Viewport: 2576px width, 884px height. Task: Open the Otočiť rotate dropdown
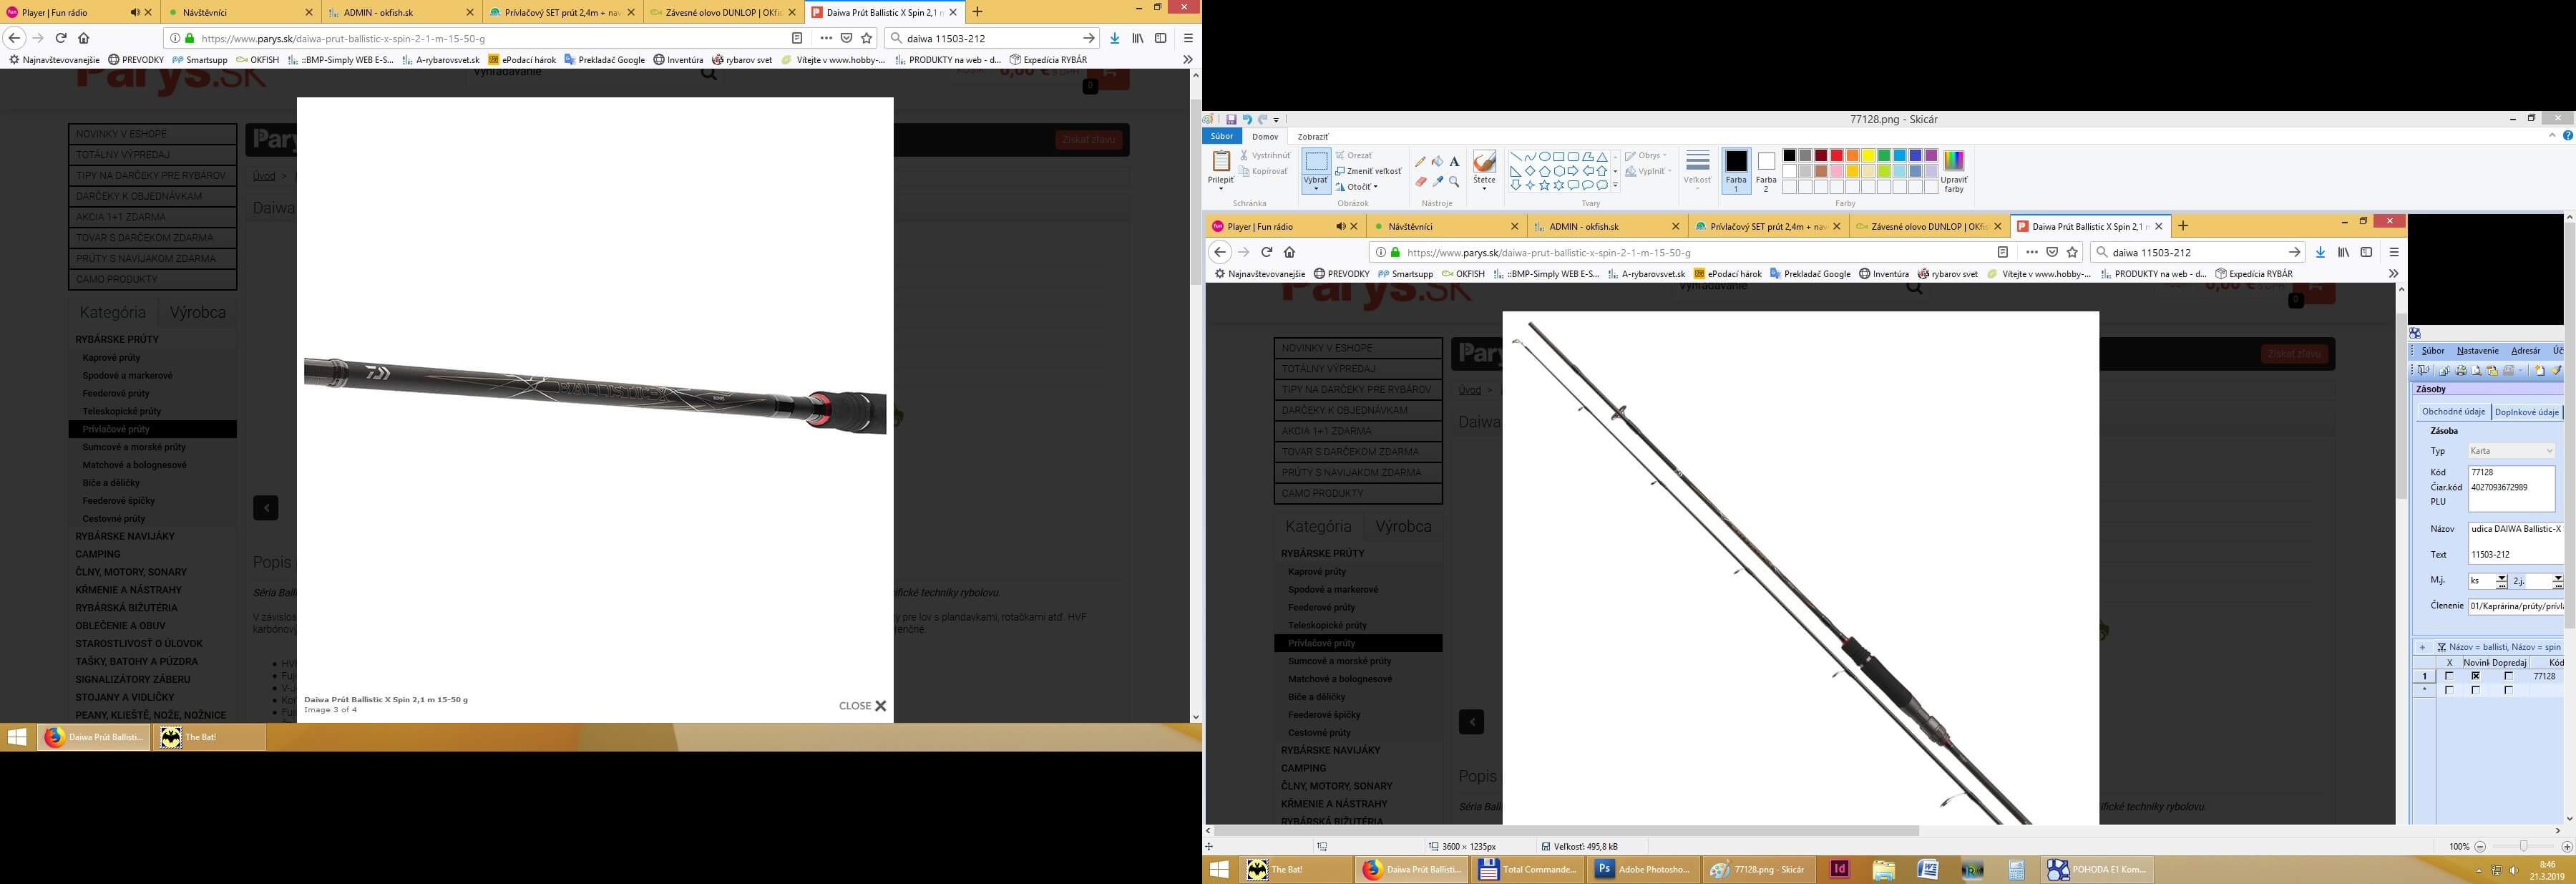1357,187
